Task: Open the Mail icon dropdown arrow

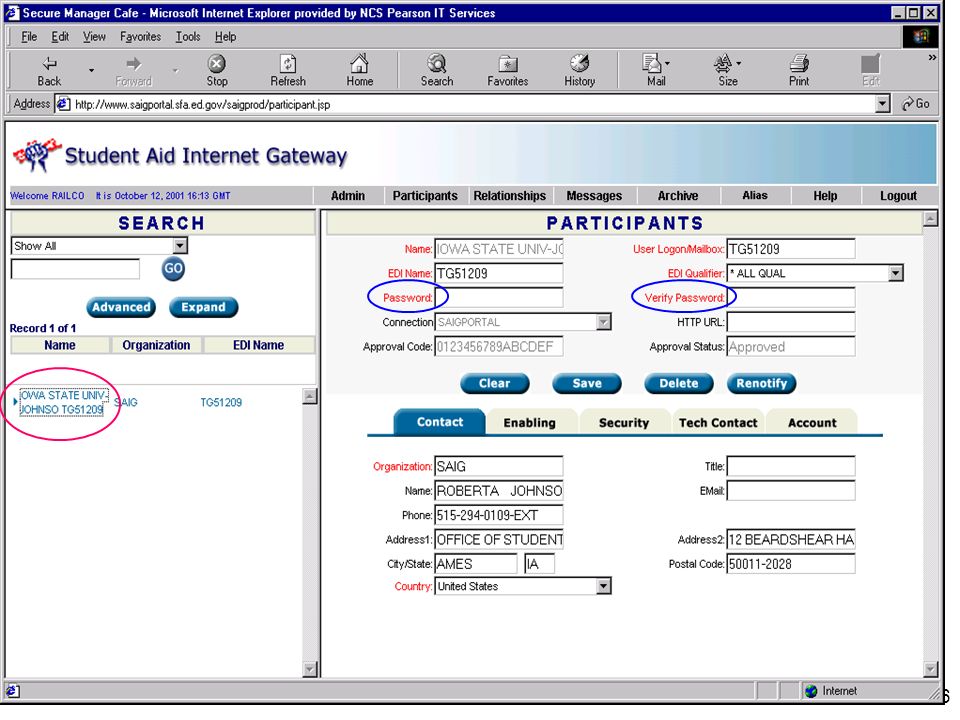Action: pos(667,63)
